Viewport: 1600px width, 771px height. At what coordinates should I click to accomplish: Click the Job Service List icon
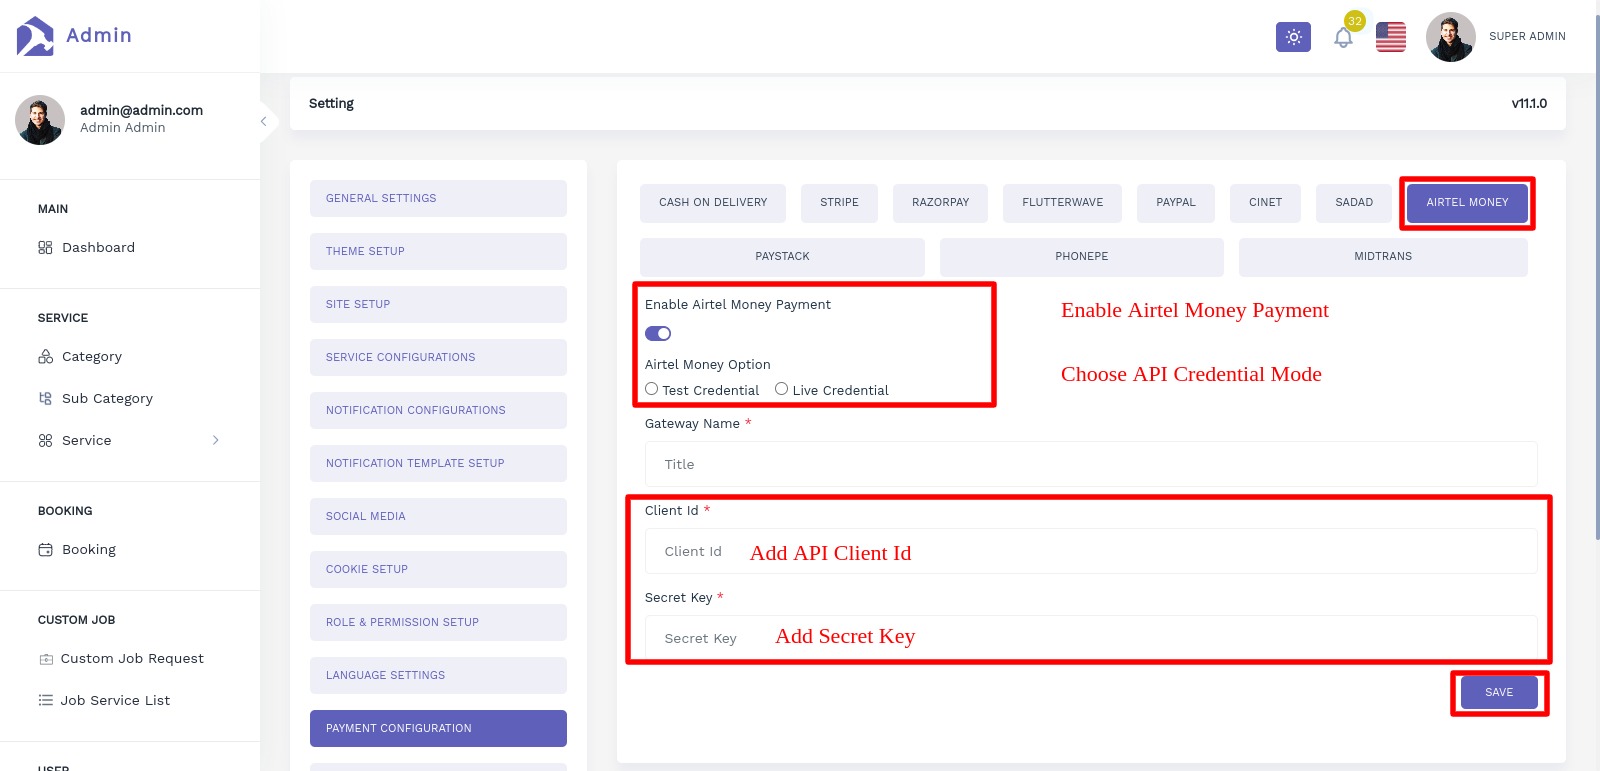click(x=45, y=700)
